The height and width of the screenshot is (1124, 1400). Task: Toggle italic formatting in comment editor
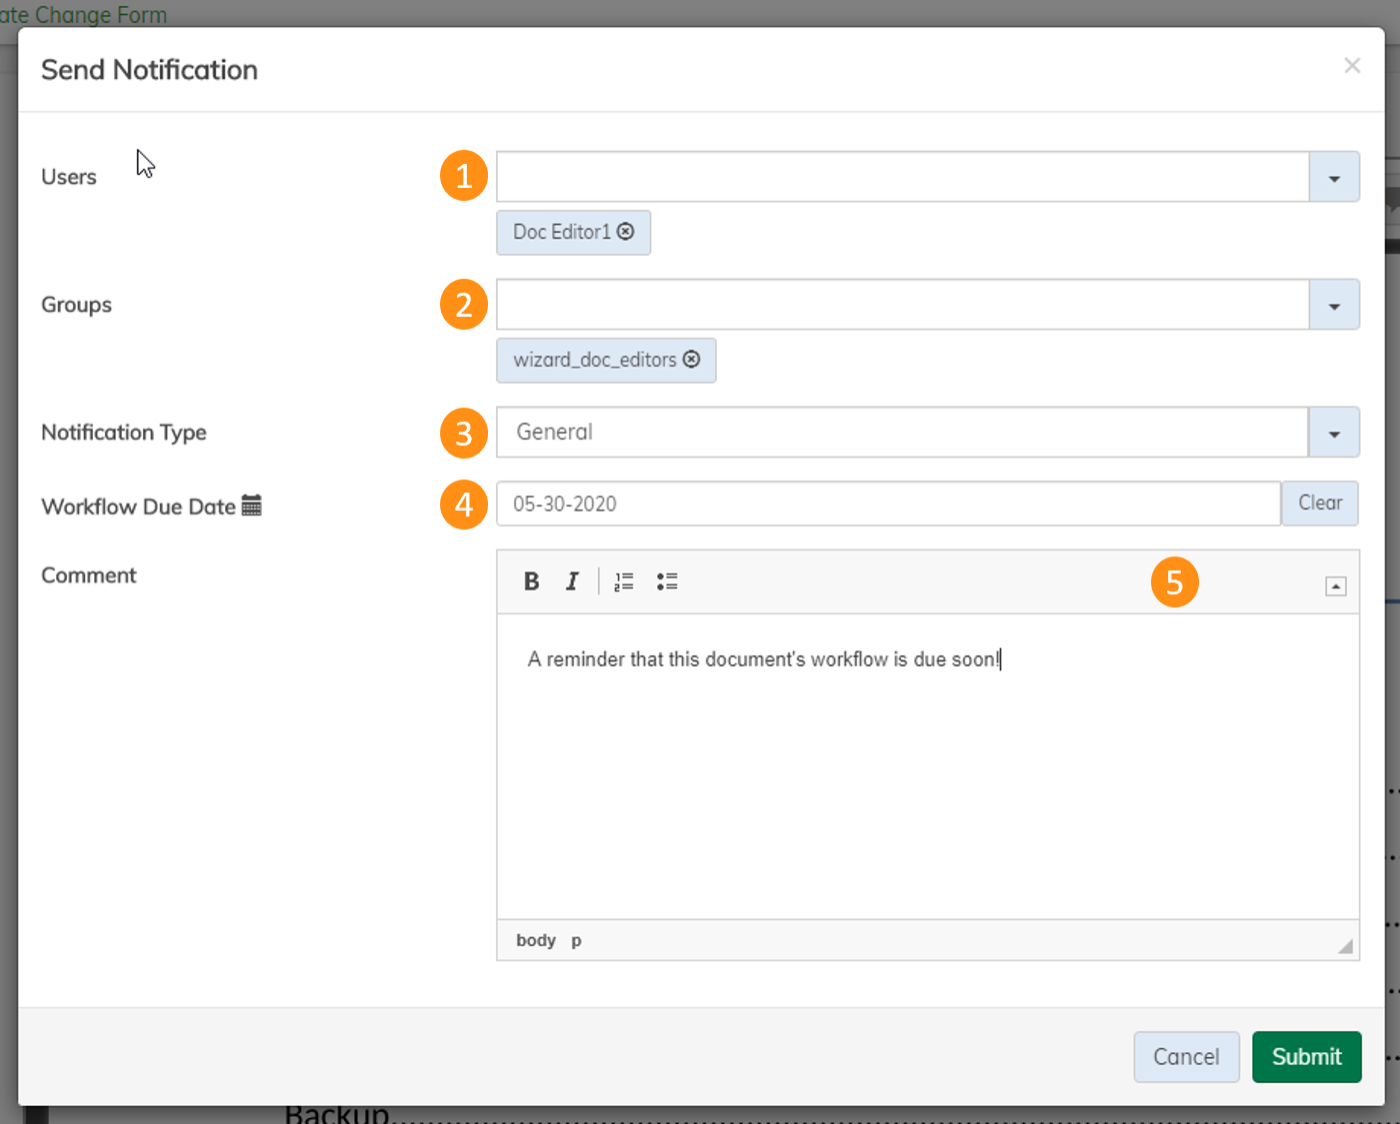coord(572,581)
